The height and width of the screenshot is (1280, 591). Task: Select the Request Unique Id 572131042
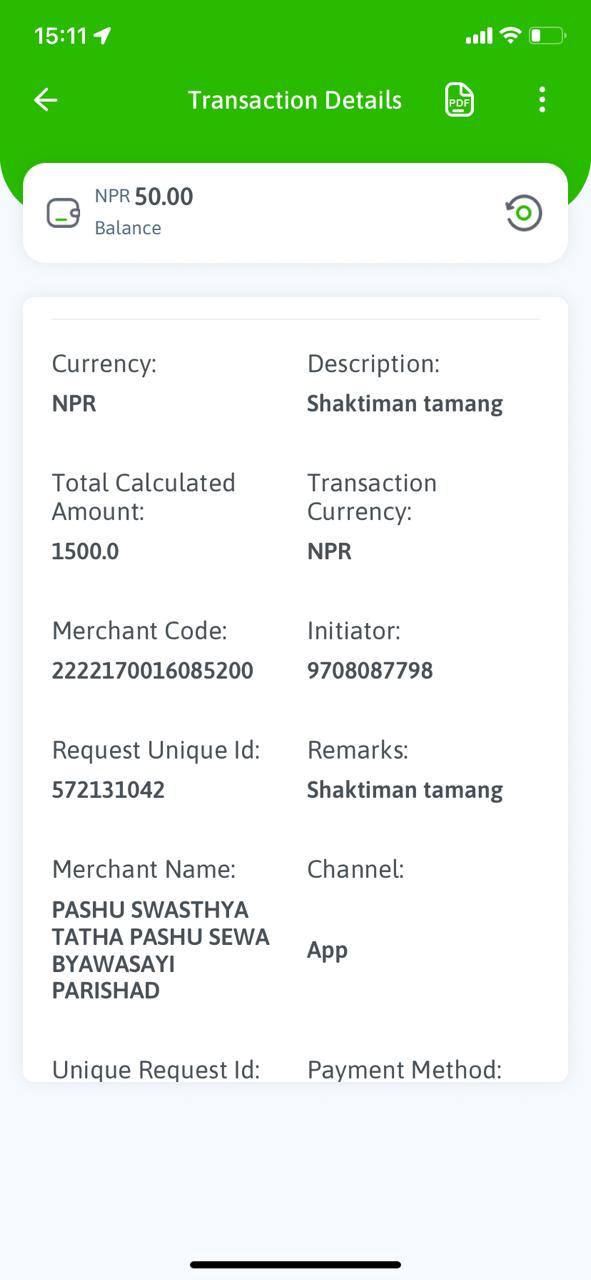click(x=109, y=790)
